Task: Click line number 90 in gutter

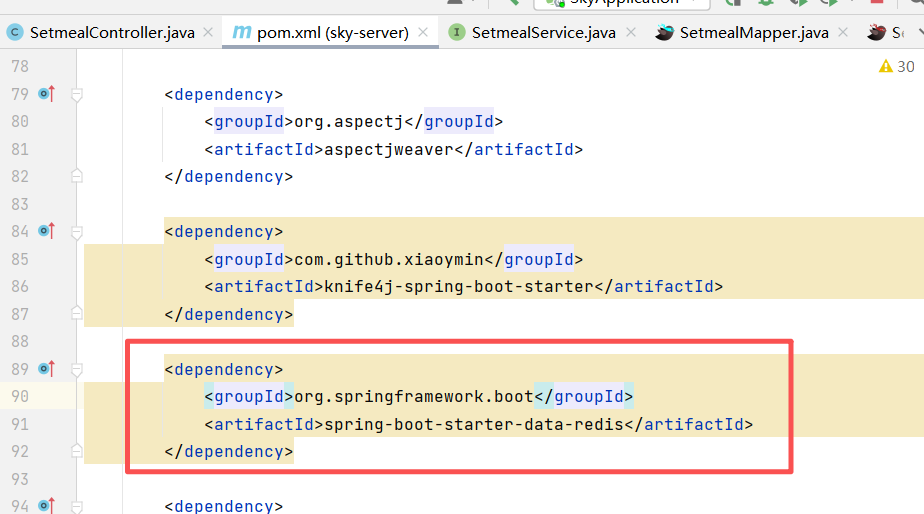Action: [20, 397]
